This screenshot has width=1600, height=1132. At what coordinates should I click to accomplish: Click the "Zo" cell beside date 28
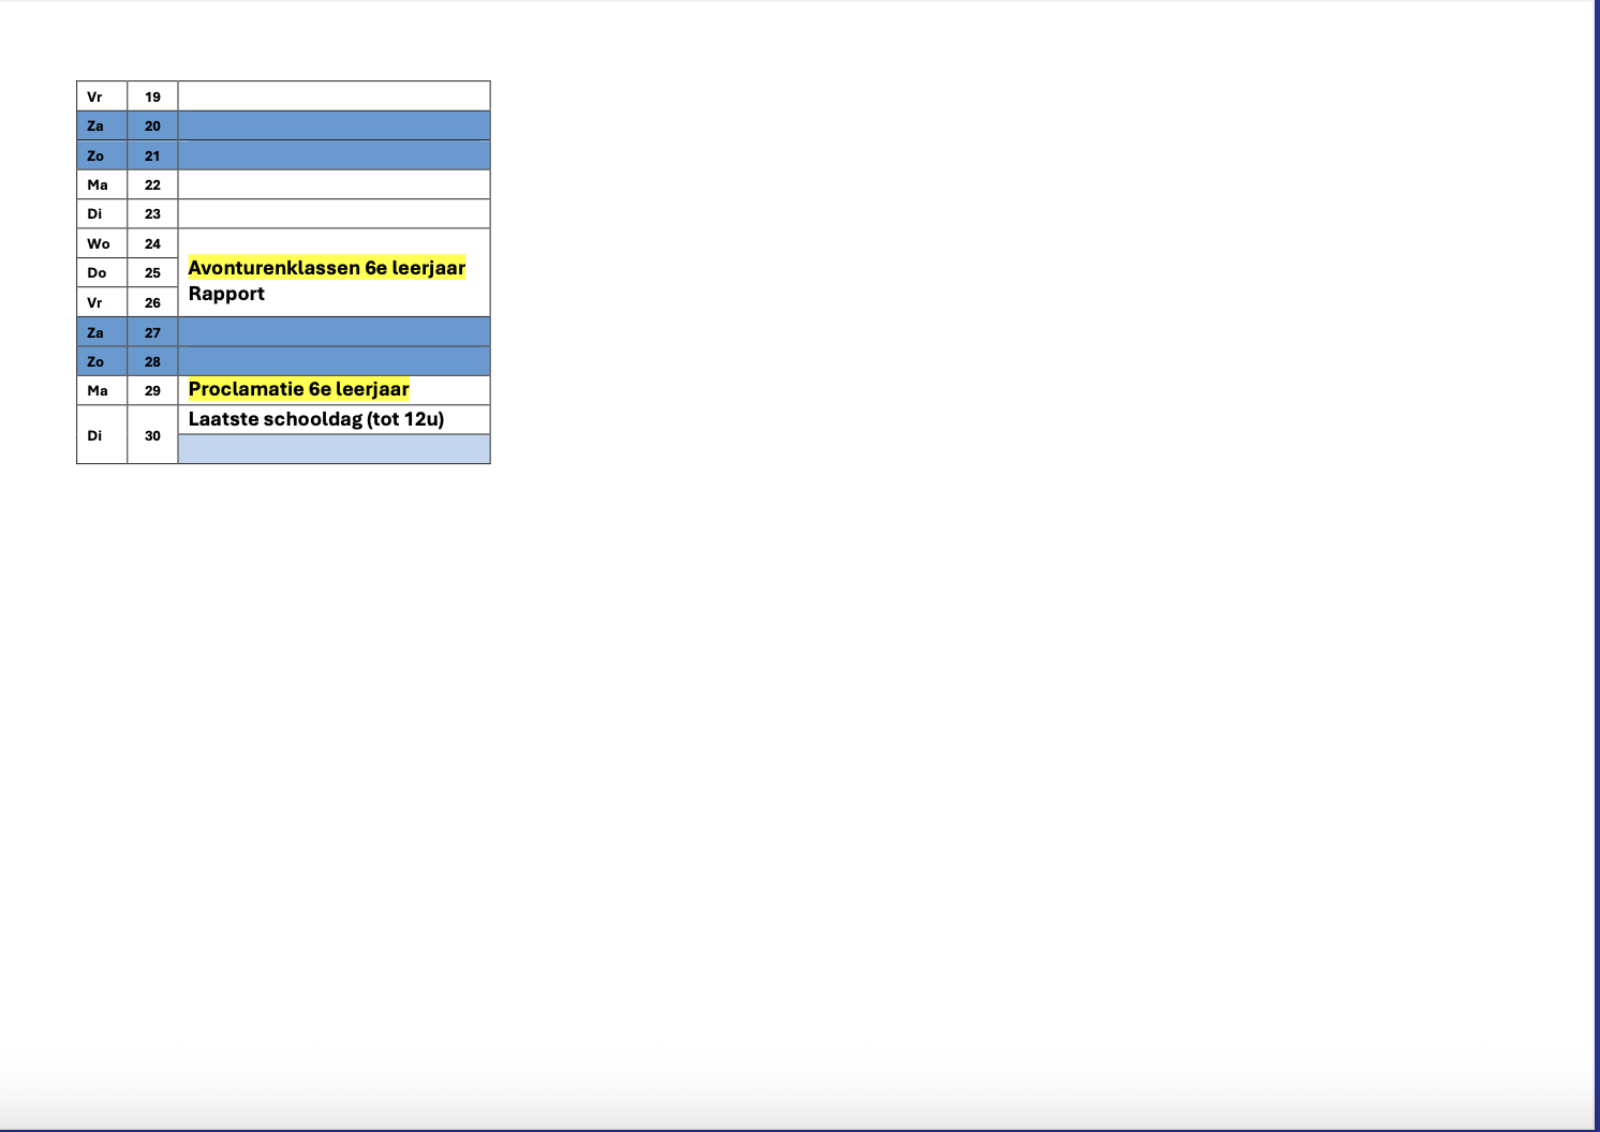point(96,362)
